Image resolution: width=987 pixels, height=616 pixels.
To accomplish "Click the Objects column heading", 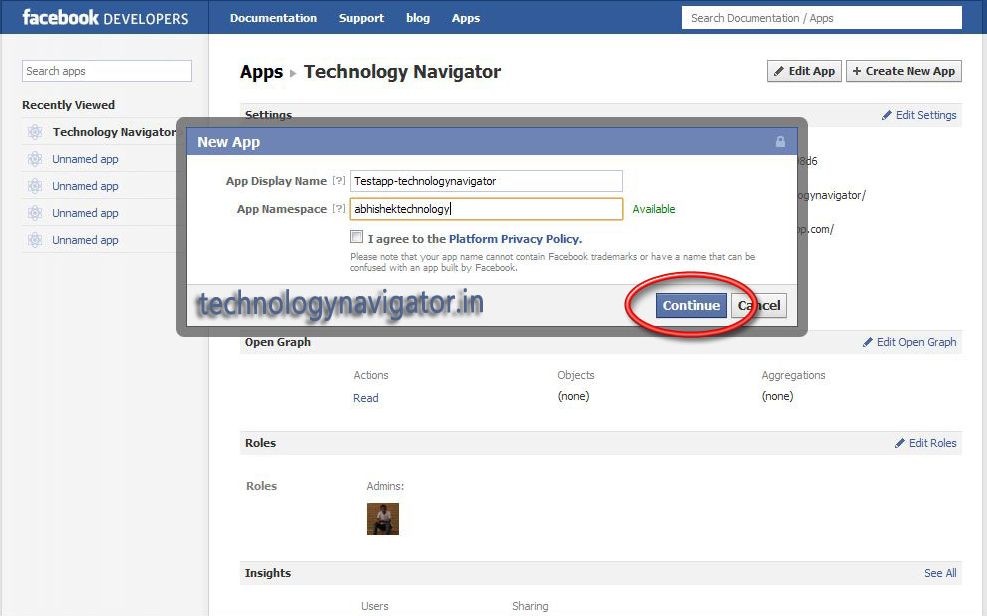I will 576,375.
